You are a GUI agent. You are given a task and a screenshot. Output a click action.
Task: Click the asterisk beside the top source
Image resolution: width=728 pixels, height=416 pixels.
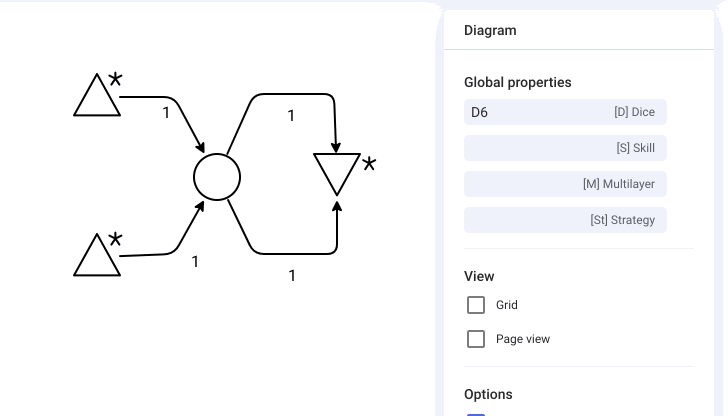115,79
